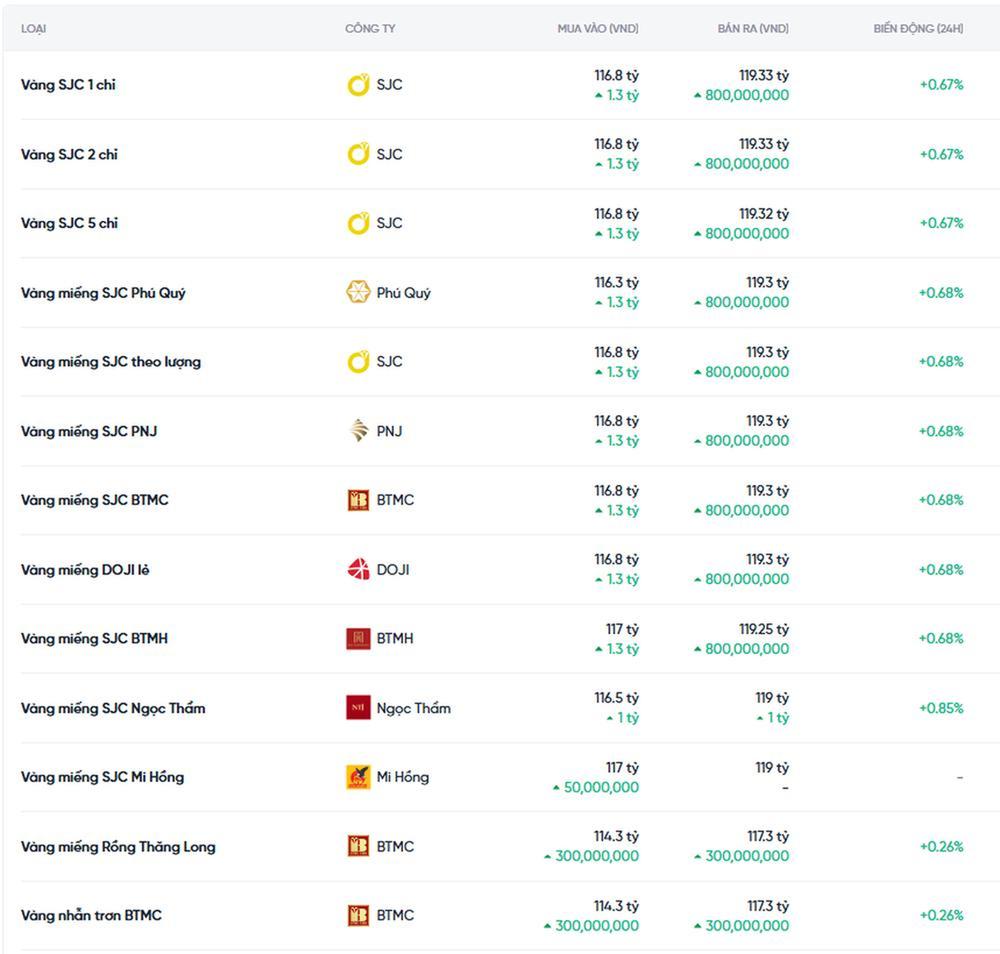1000x954 pixels.
Task: Click BTMC logo in Vàng nhẫn trơn BTMC row
Action: 358,915
